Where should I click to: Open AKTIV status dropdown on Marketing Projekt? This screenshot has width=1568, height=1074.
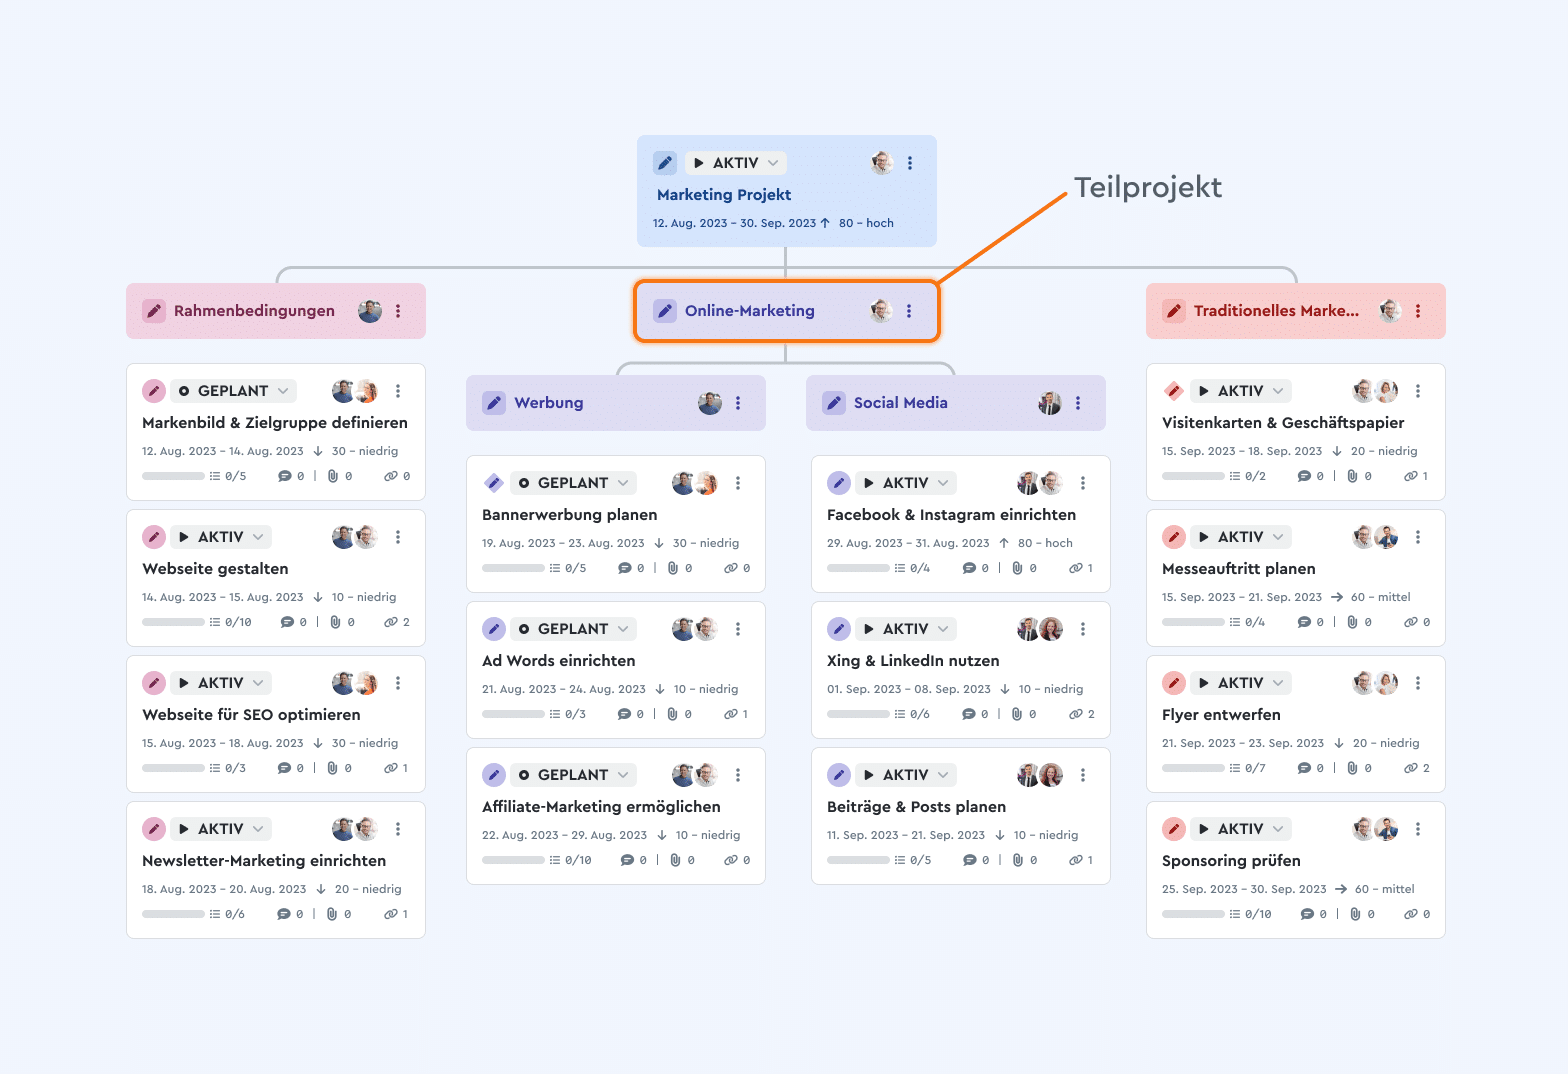tap(736, 163)
